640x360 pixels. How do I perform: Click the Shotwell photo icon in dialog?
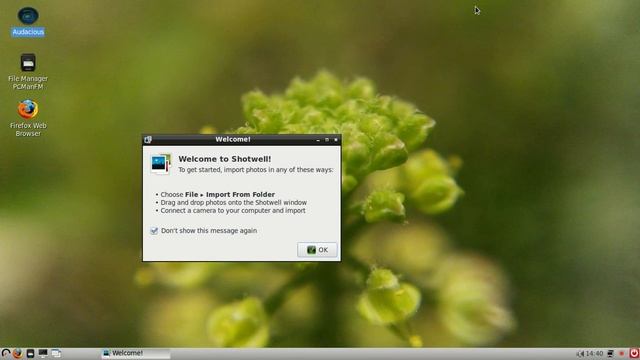pyautogui.click(x=160, y=164)
